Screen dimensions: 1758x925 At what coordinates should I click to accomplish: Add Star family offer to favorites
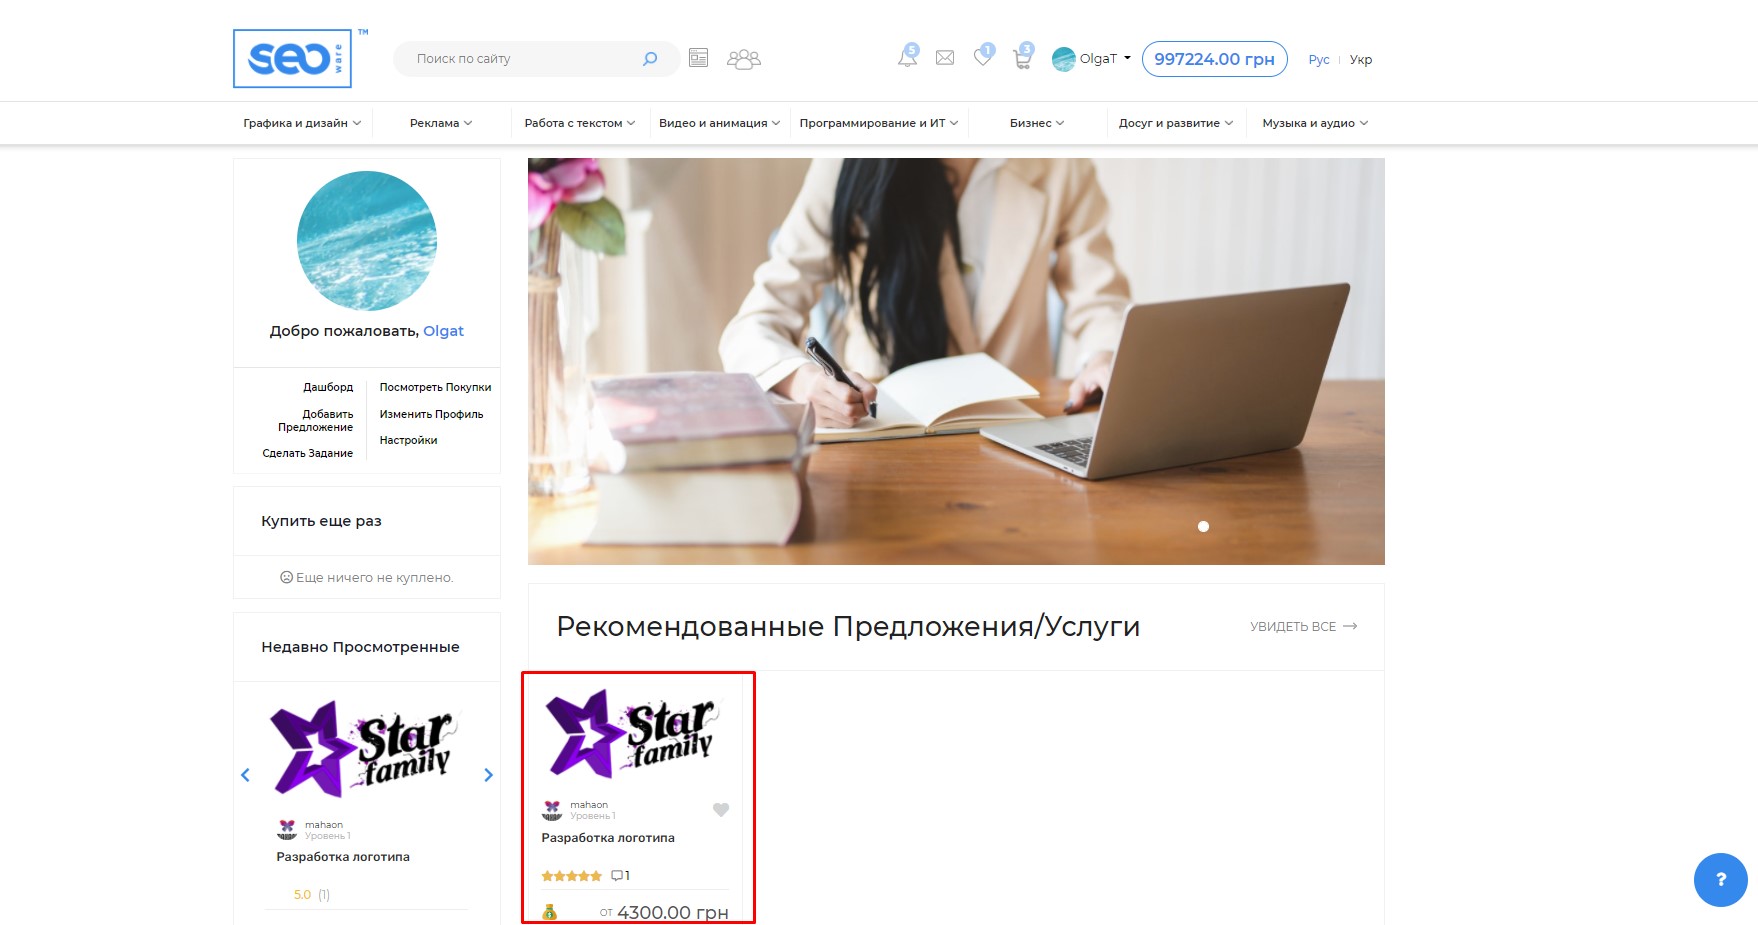click(x=721, y=810)
